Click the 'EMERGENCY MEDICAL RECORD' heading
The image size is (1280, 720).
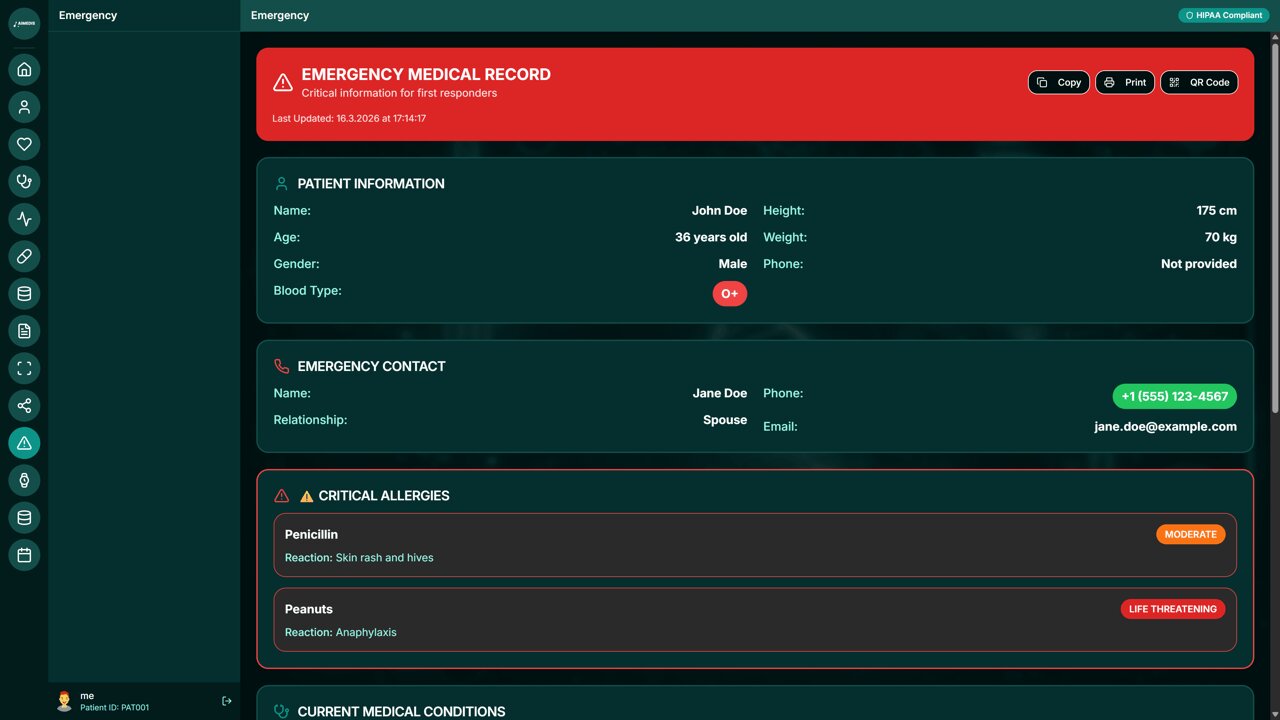click(x=426, y=75)
